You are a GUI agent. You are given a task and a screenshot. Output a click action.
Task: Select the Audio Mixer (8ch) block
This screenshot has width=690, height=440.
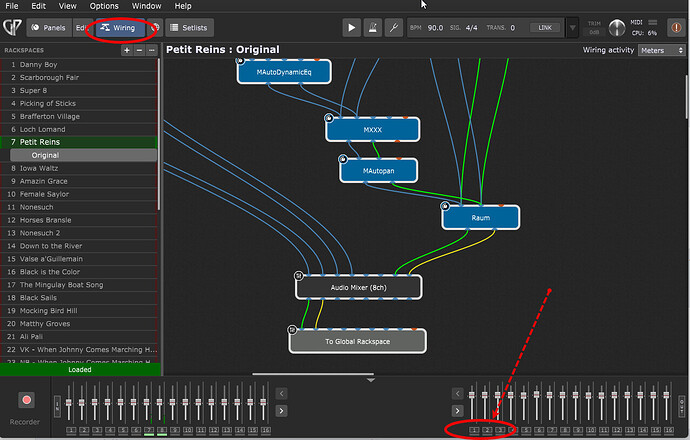tap(359, 287)
